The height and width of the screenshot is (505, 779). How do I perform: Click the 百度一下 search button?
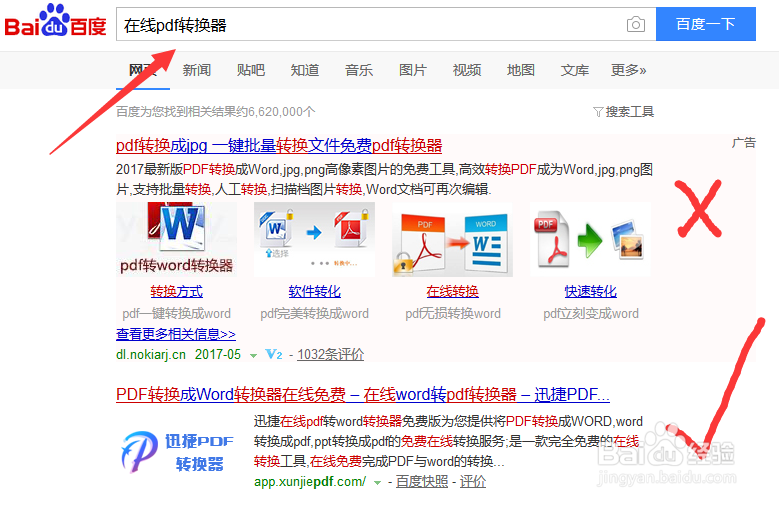[705, 24]
